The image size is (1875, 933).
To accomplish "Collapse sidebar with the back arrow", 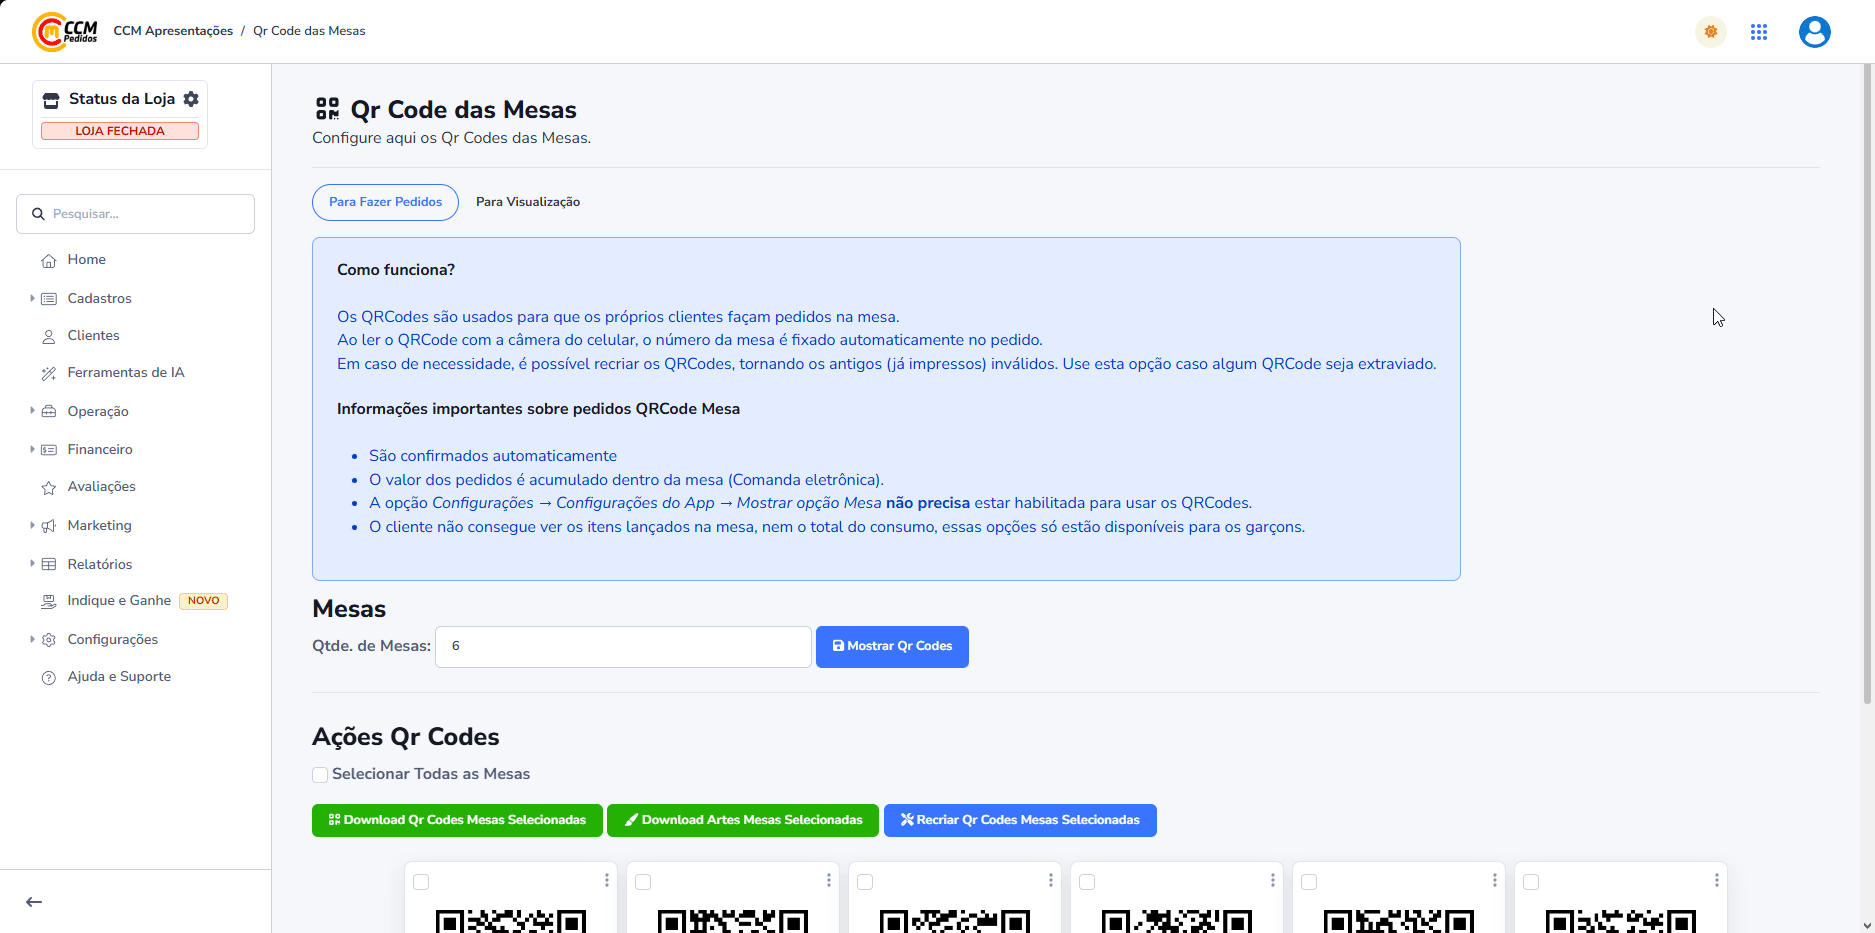I will coord(34,902).
